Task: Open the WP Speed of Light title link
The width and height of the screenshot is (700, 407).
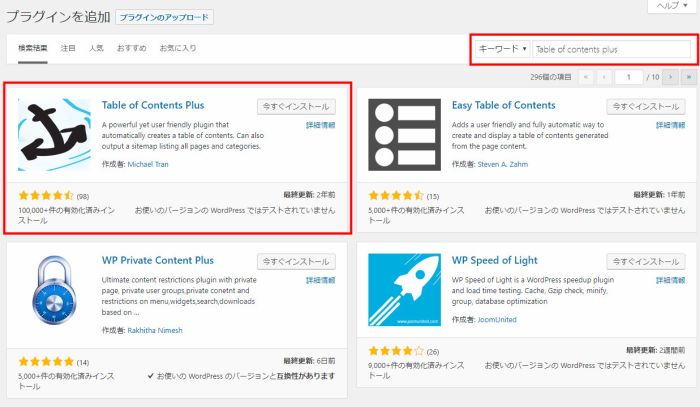Action: 495,260
